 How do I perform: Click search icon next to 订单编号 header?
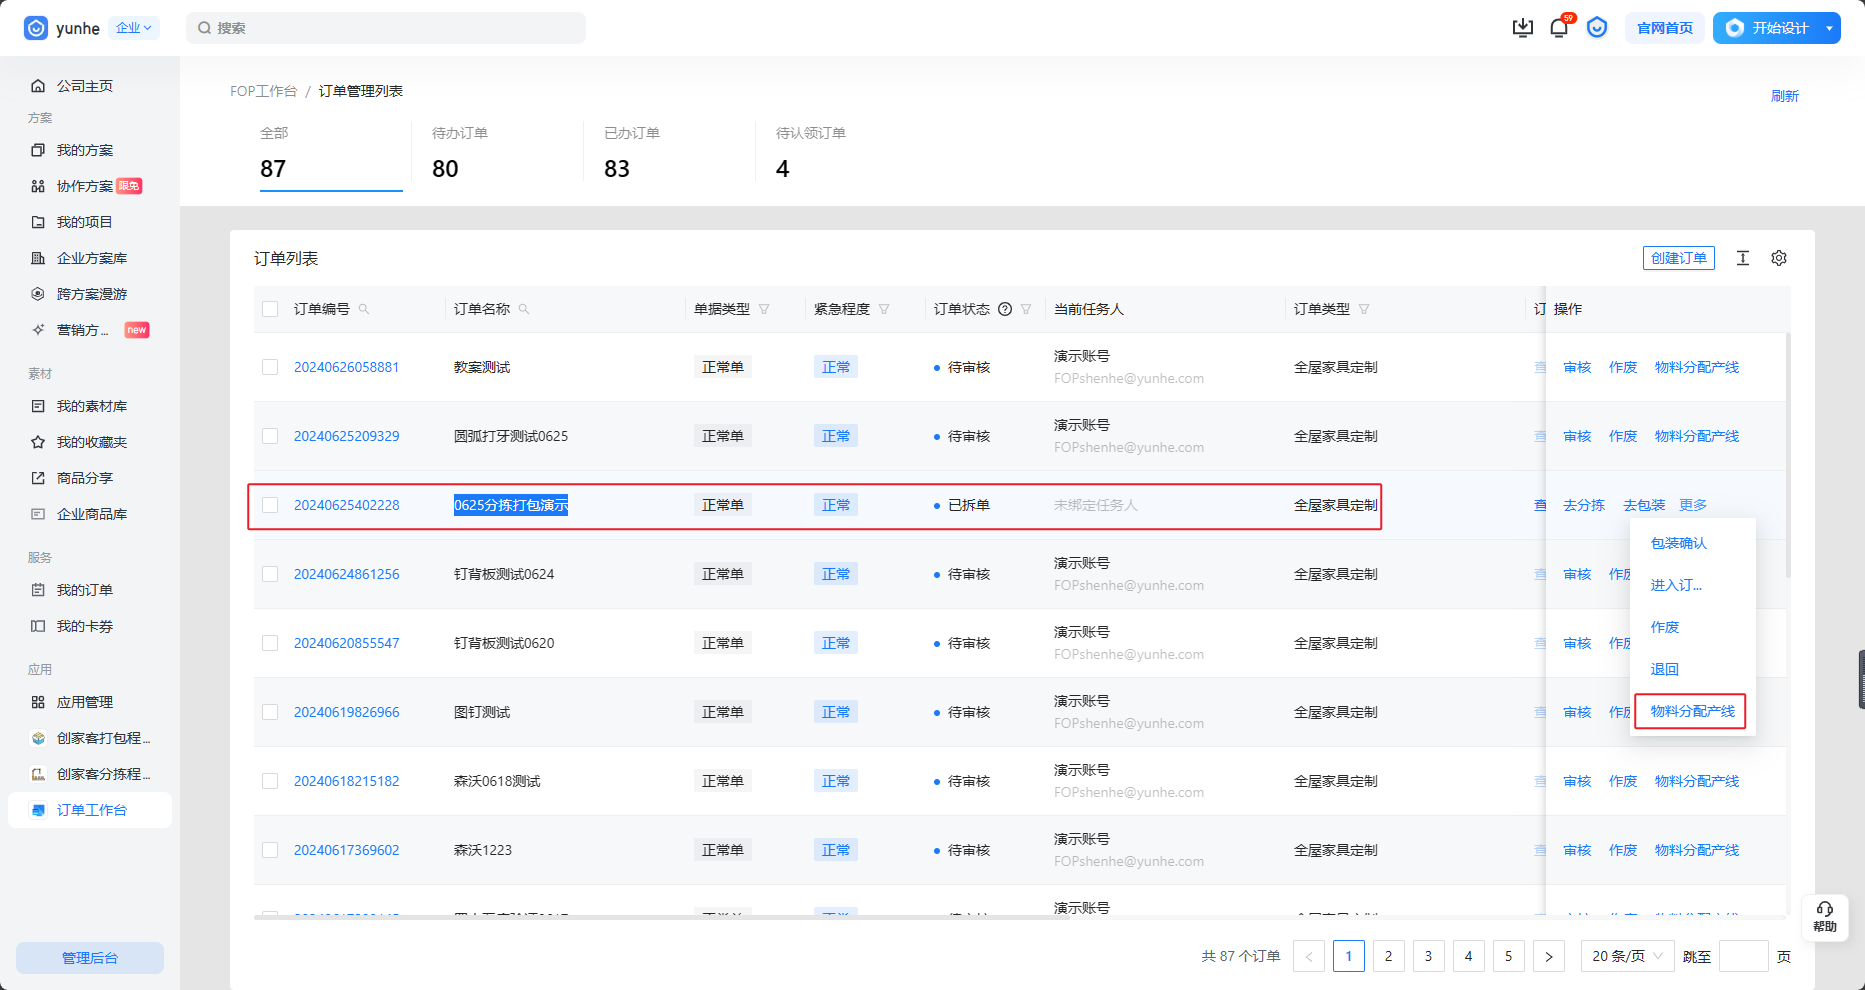(364, 309)
